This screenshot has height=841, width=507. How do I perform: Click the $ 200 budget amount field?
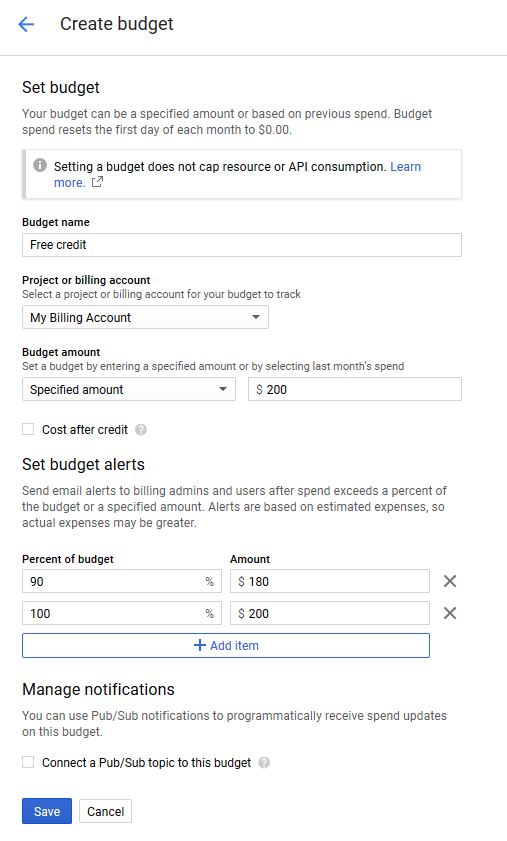tap(355, 389)
